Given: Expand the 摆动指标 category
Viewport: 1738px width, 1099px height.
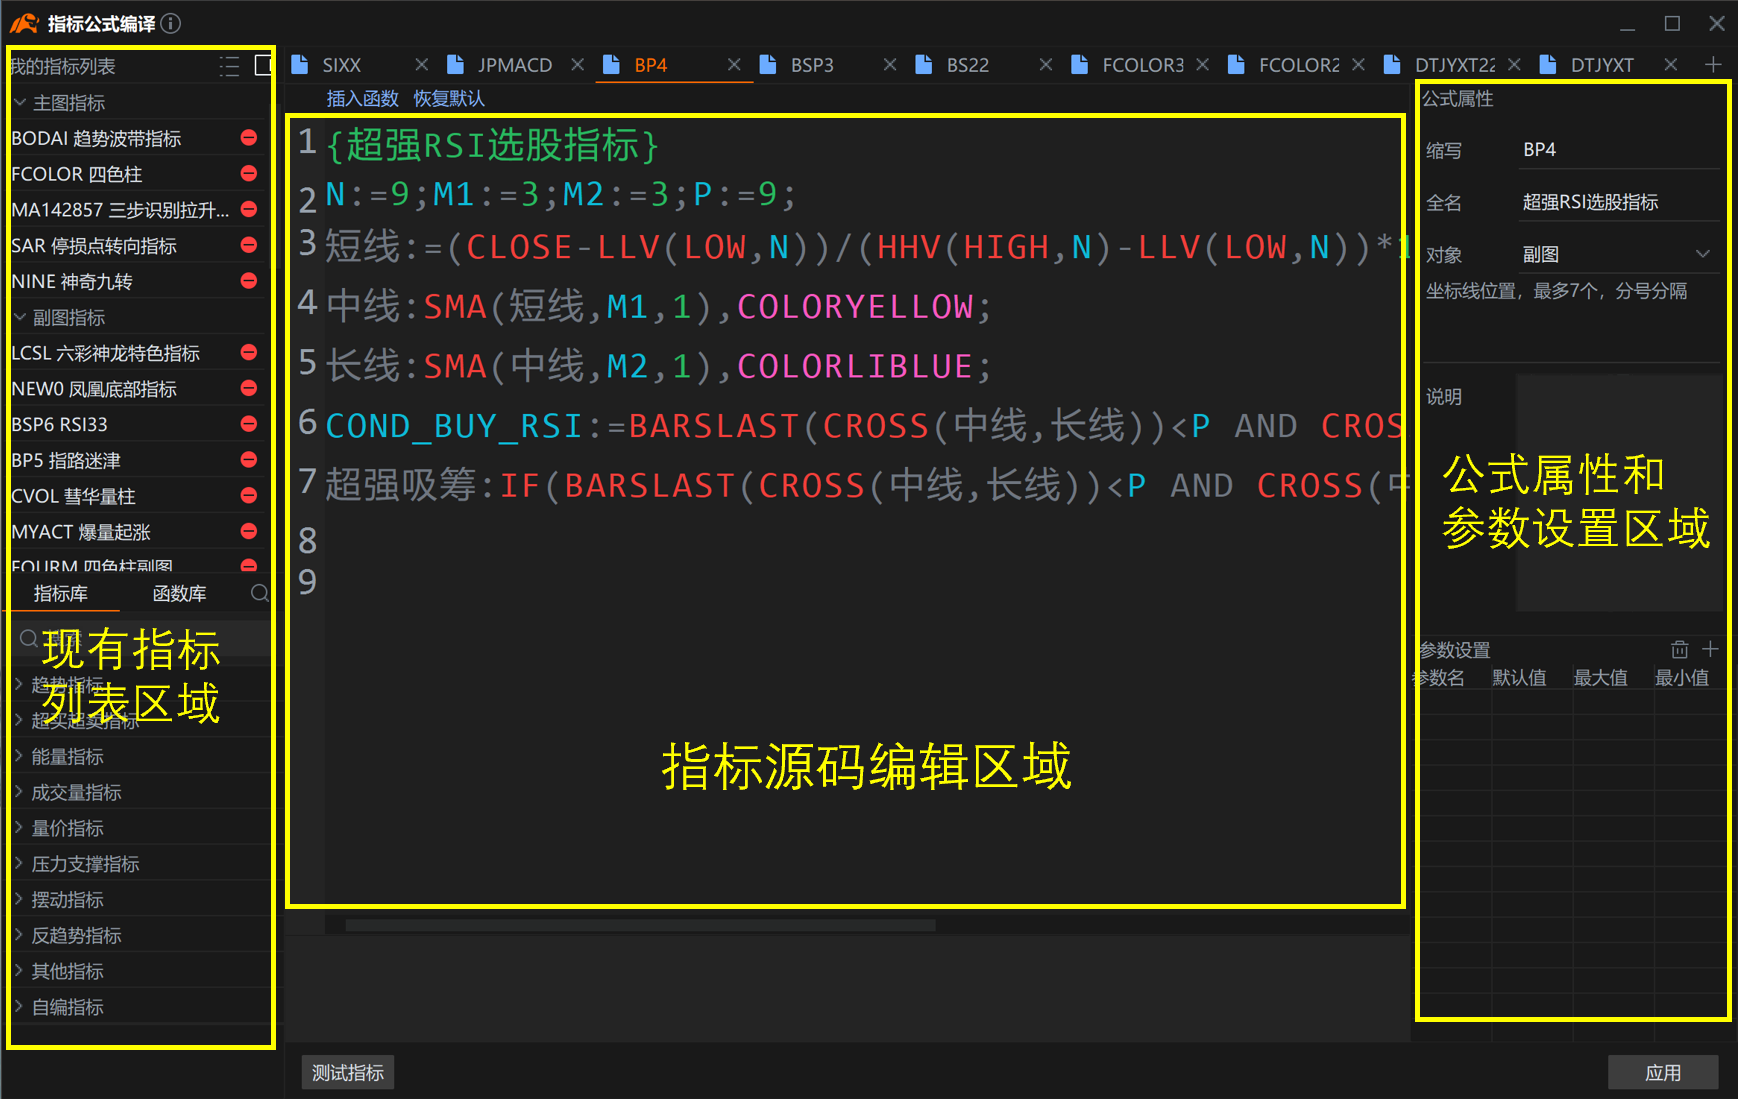Looking at the screenshot, I should click(19, 899).
